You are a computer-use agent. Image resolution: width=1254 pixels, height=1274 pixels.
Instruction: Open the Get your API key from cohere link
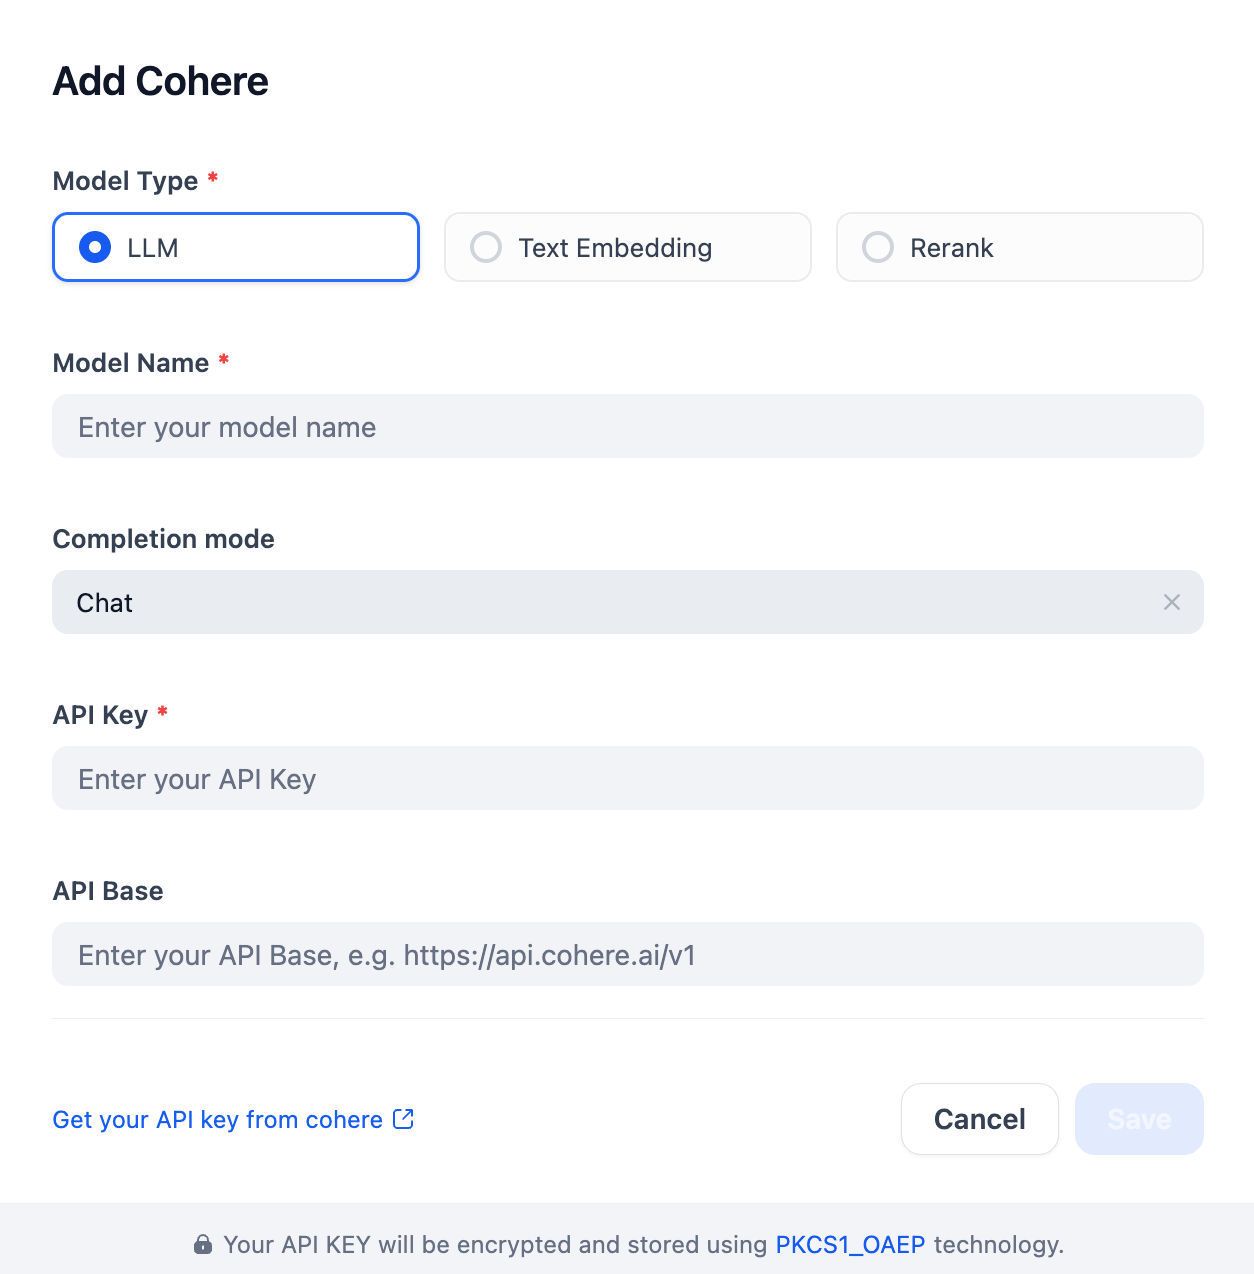coord(218,1120)
